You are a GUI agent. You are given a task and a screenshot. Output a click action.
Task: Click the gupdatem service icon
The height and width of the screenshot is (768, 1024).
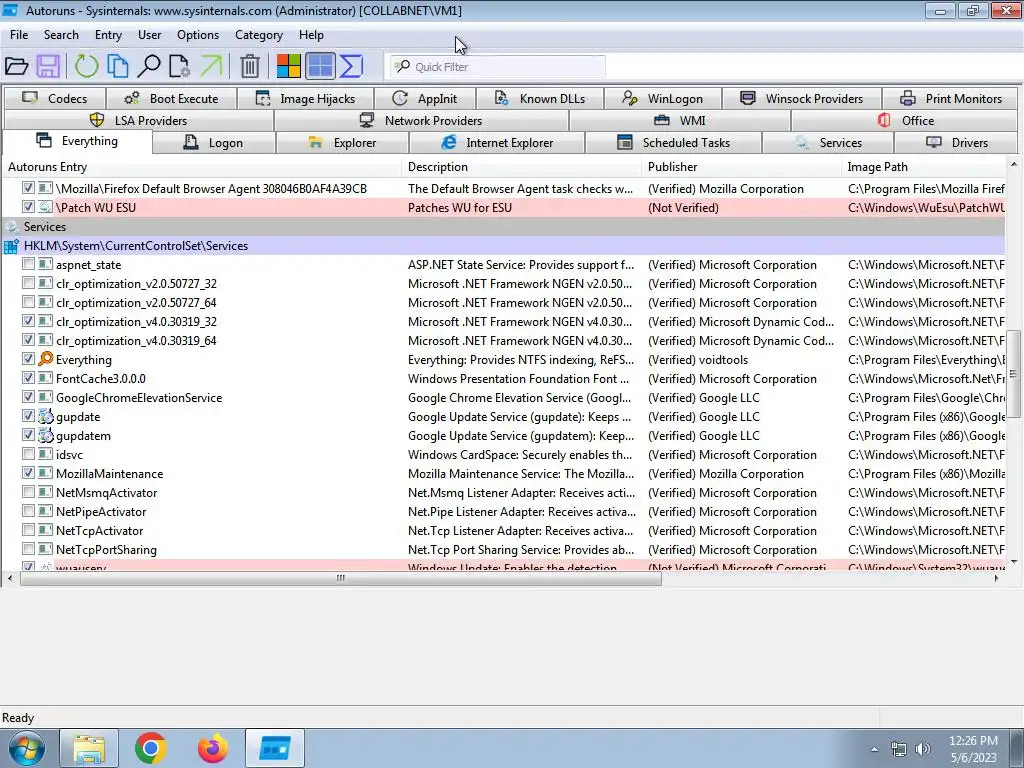46,435
